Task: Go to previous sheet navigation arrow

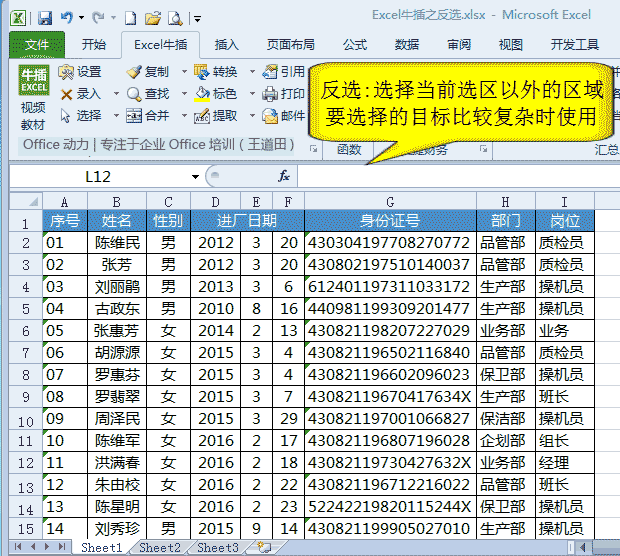Action: (33, 547)
